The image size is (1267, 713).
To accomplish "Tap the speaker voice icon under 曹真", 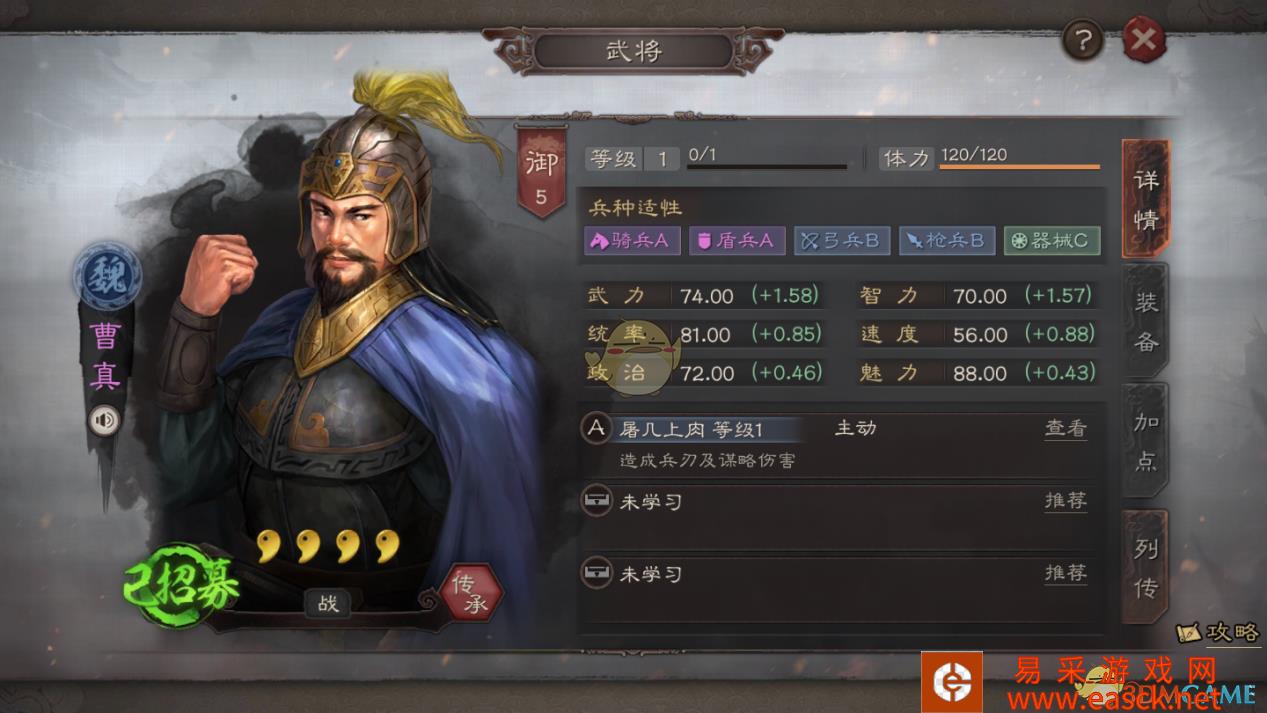I will (104, 420).
